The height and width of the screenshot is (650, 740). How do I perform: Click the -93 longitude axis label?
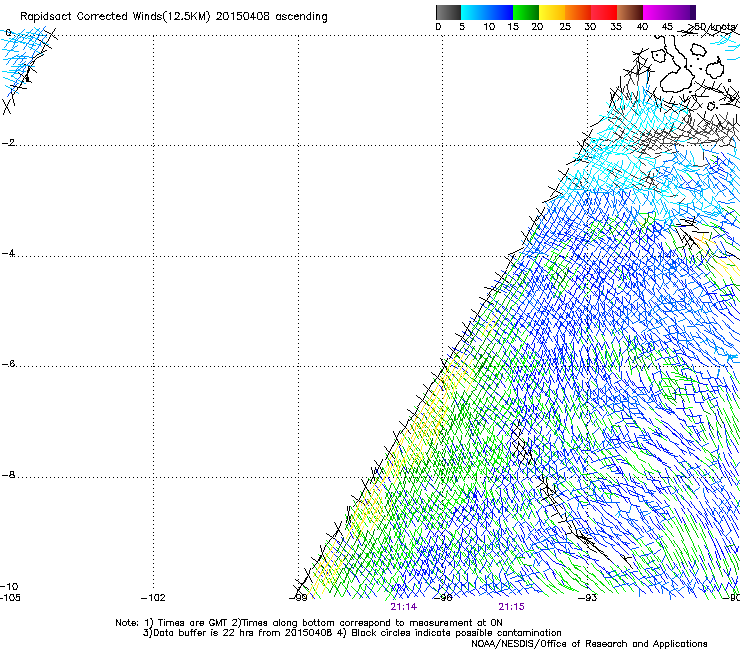[588, 598]
